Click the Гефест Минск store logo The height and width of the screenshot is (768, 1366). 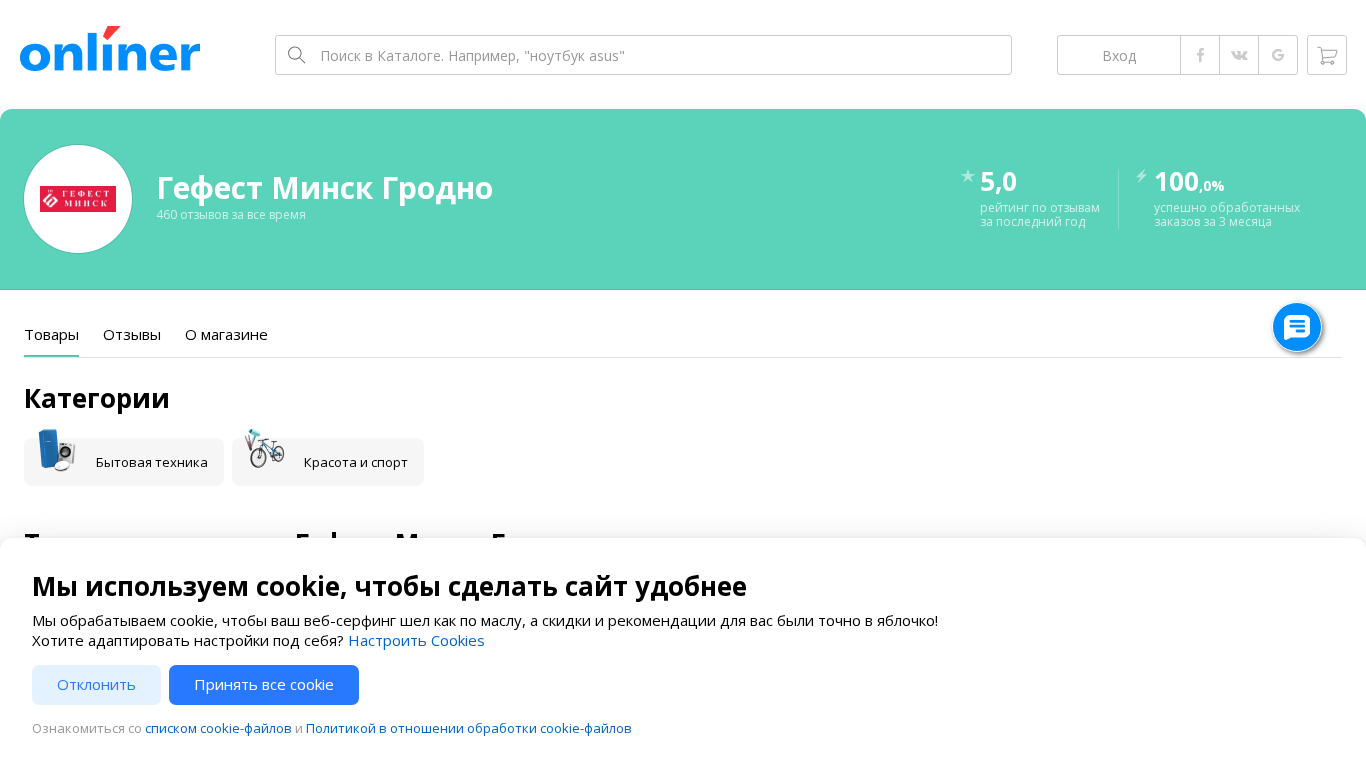(78, 199)
